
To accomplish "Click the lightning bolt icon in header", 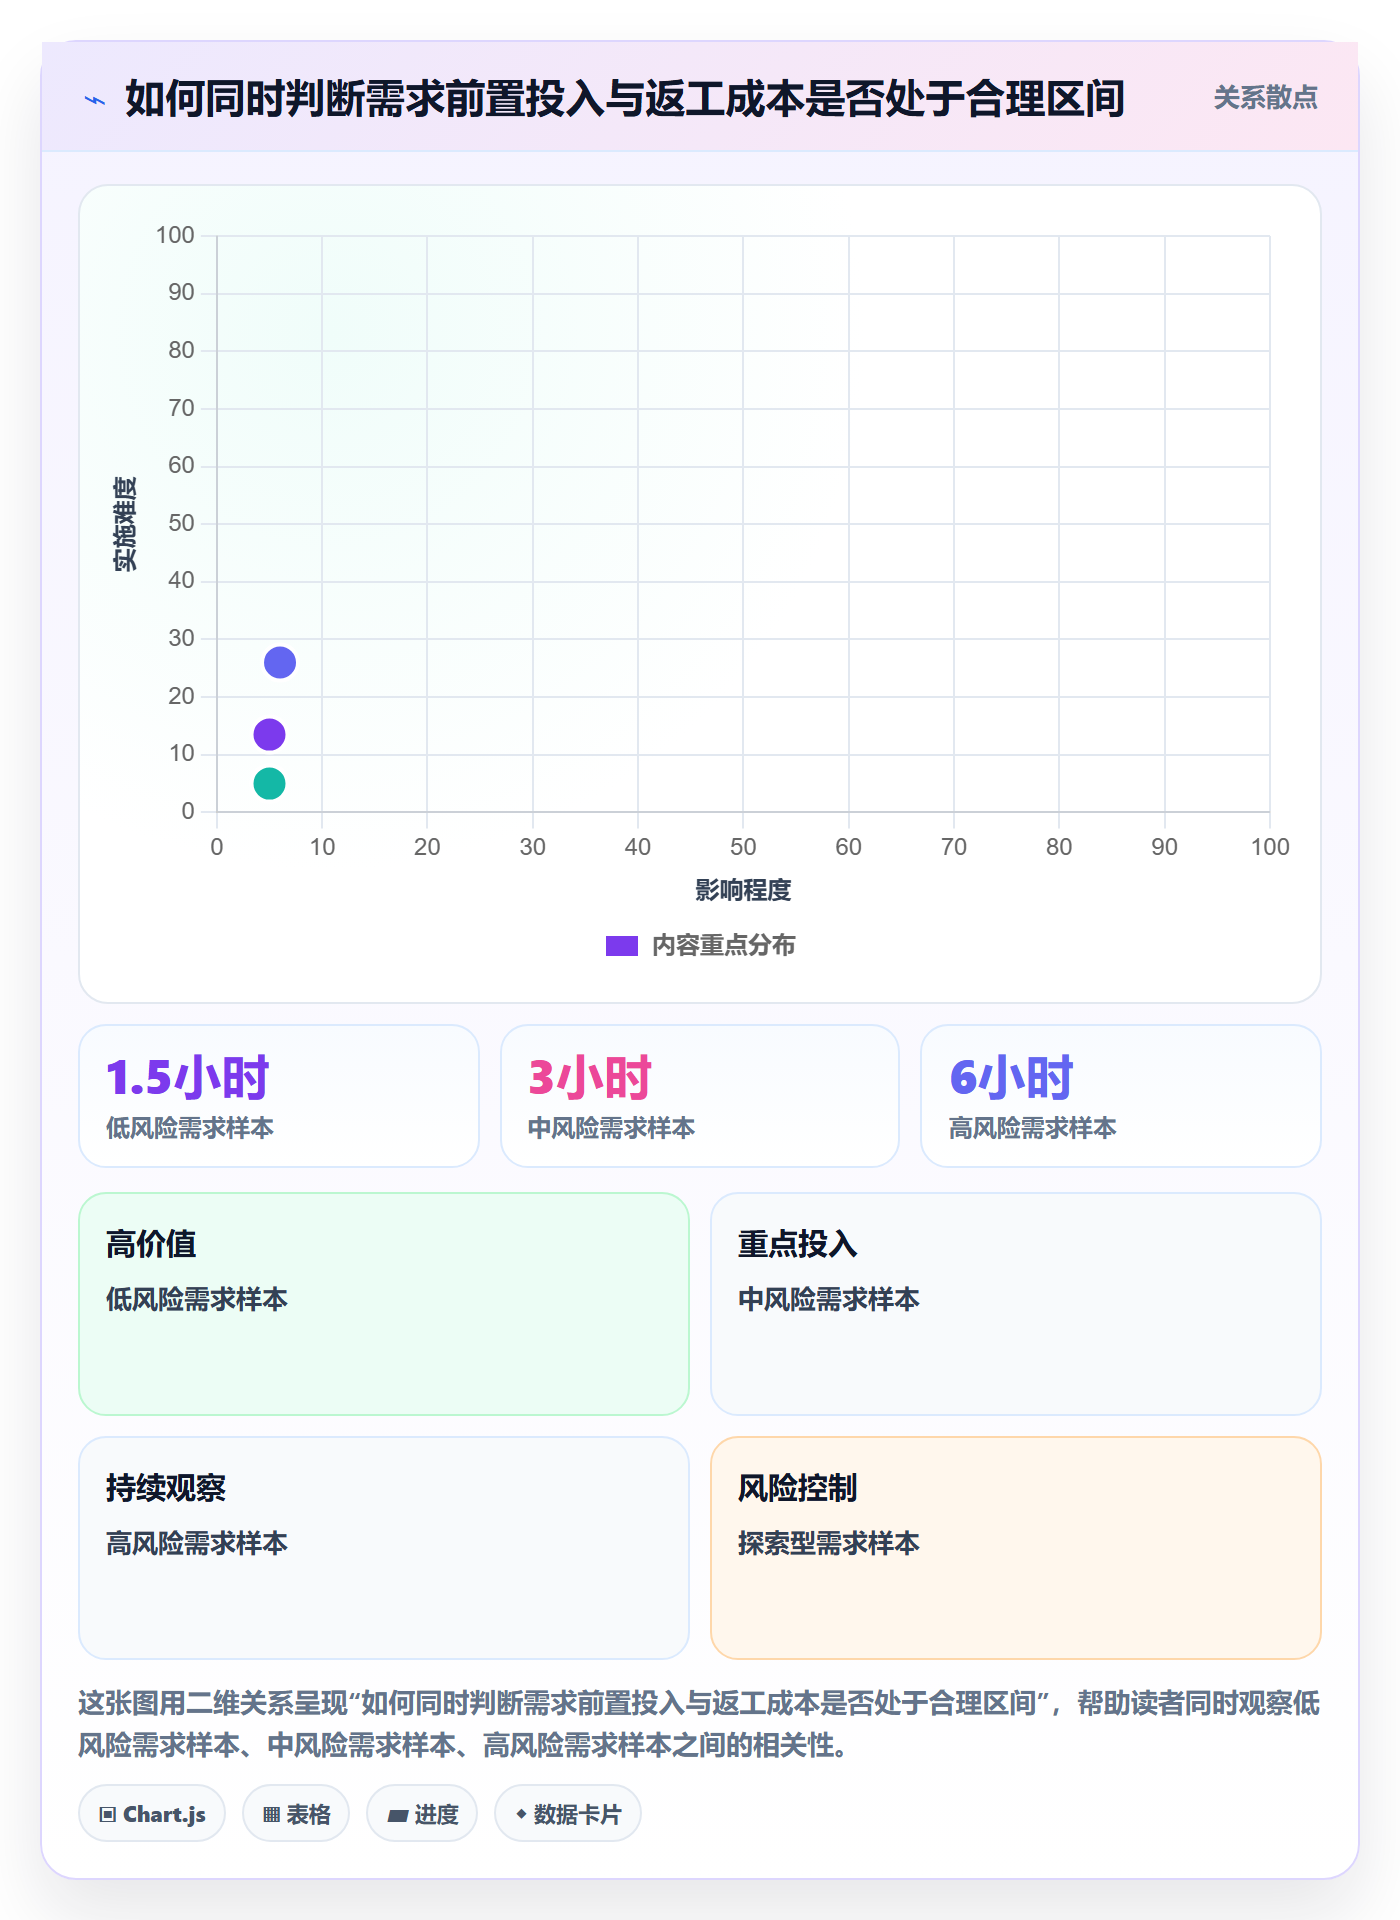I will (95, 100).
